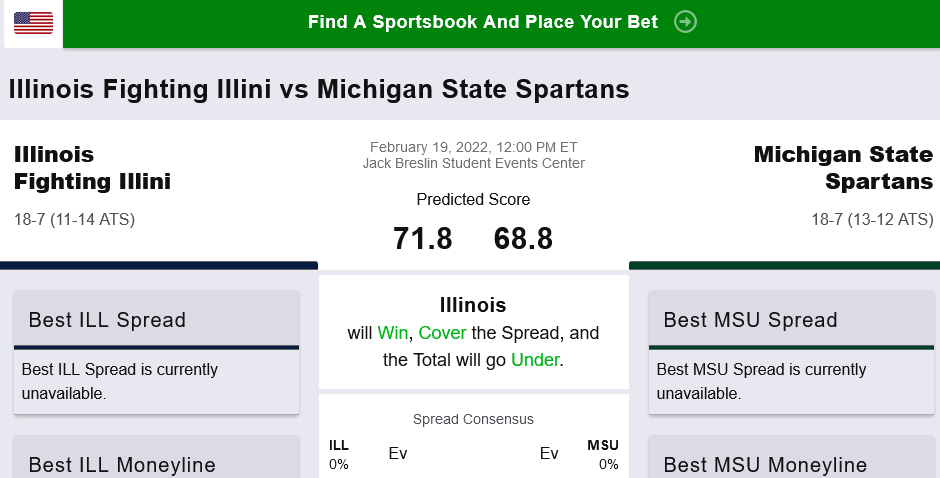Click the MSU 0% consensus value
This screenshot has width=940, height=478.
(608, 464)
